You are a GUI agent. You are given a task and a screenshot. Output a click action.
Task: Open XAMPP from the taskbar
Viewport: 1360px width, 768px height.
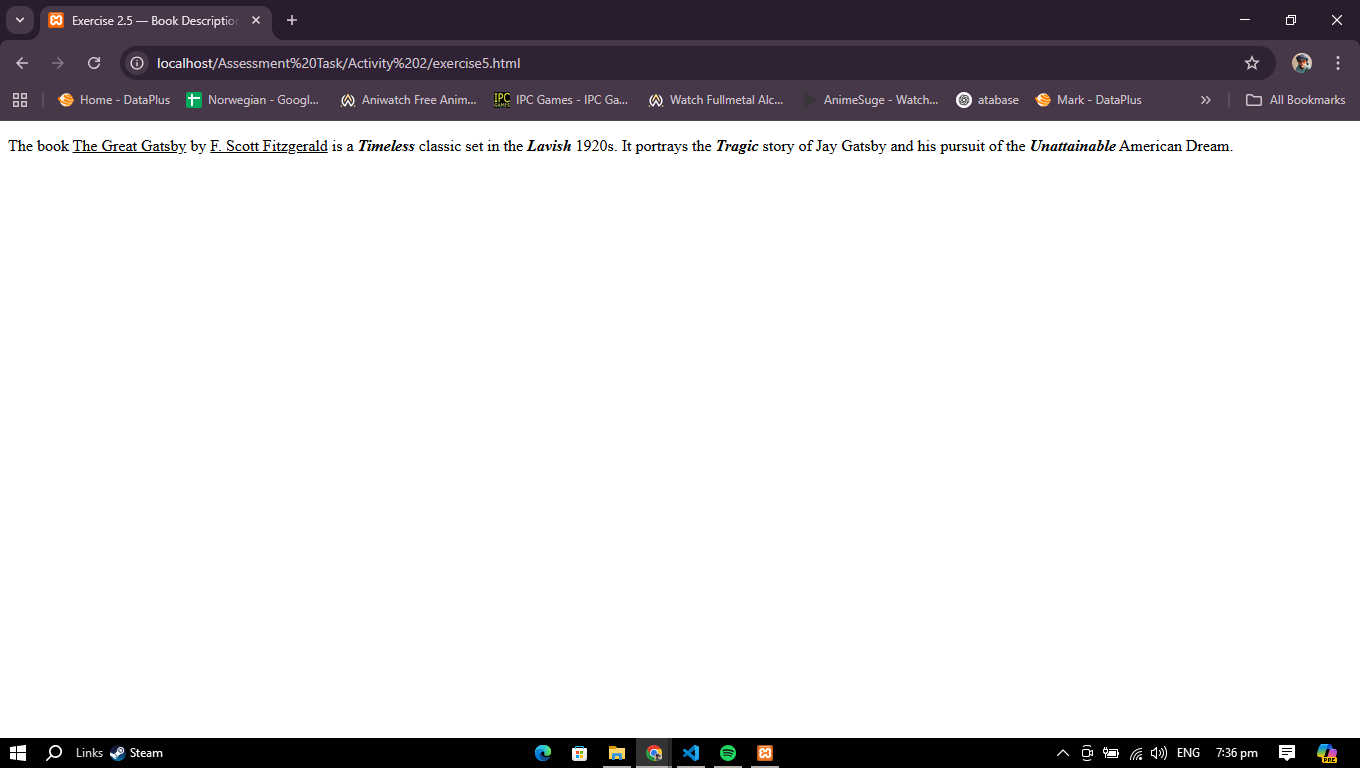(765, 753)
